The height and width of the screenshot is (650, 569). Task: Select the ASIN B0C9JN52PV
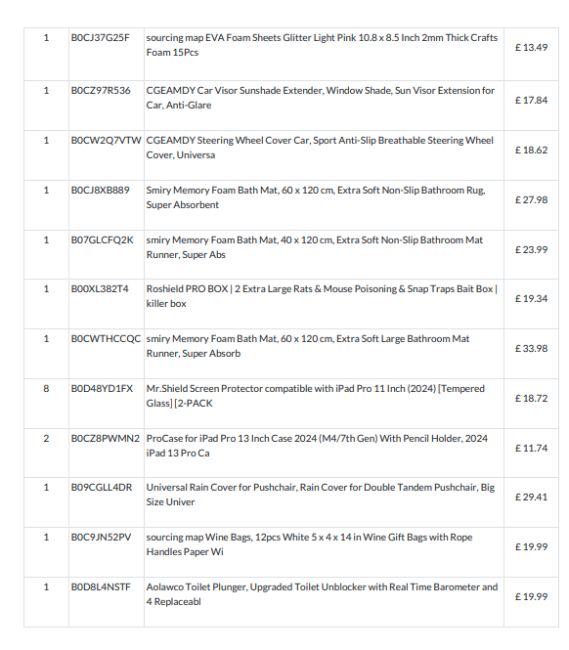(101, 537)
